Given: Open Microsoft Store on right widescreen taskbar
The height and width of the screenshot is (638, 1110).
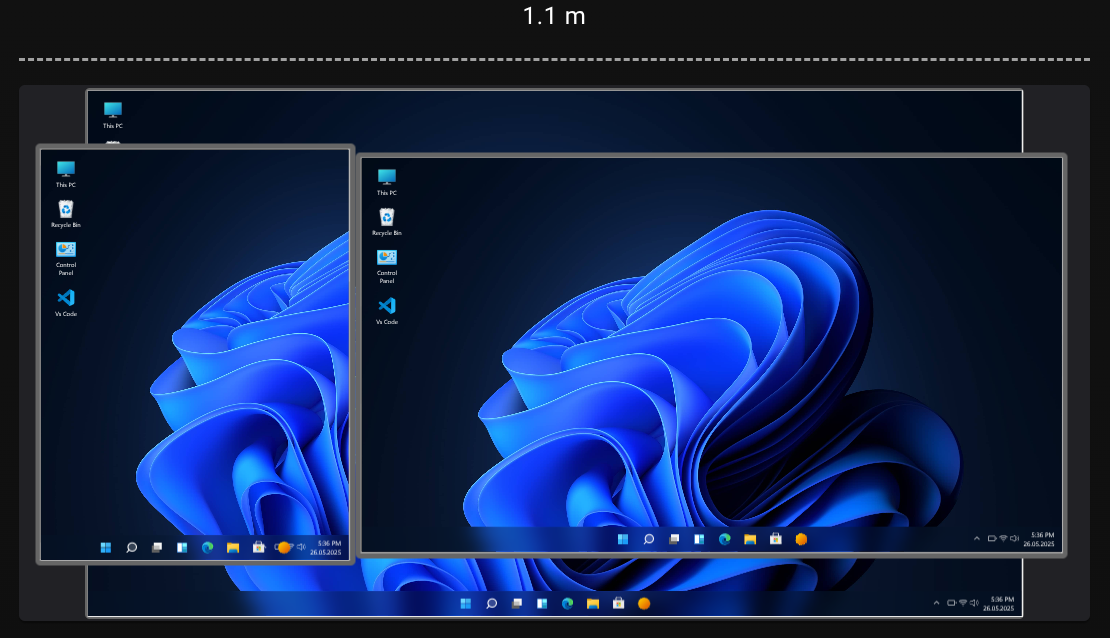Looking at the screenshot, I should pos(776,539).
